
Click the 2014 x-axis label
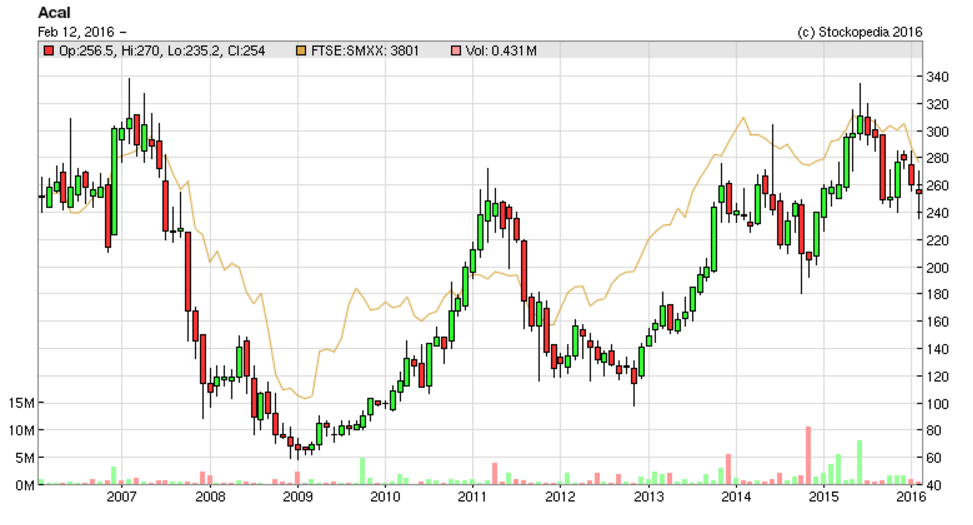736,496
